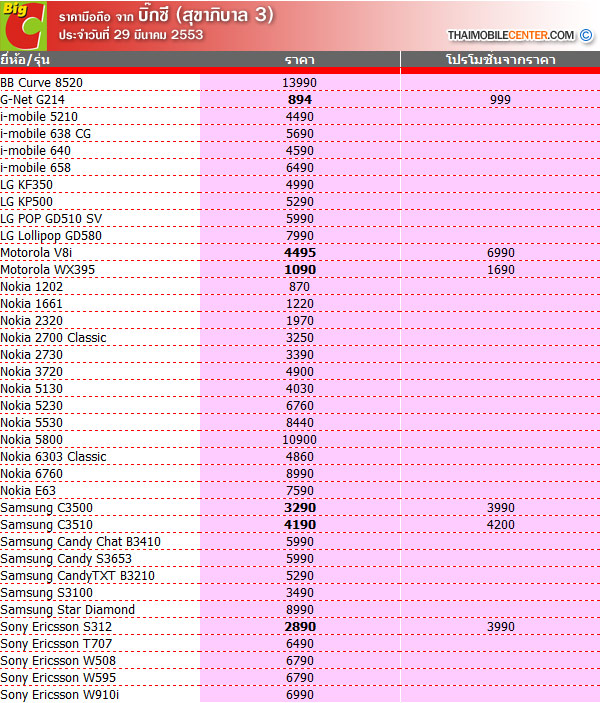Click the price 13990

pyautogui.click(x=300, y=83)
